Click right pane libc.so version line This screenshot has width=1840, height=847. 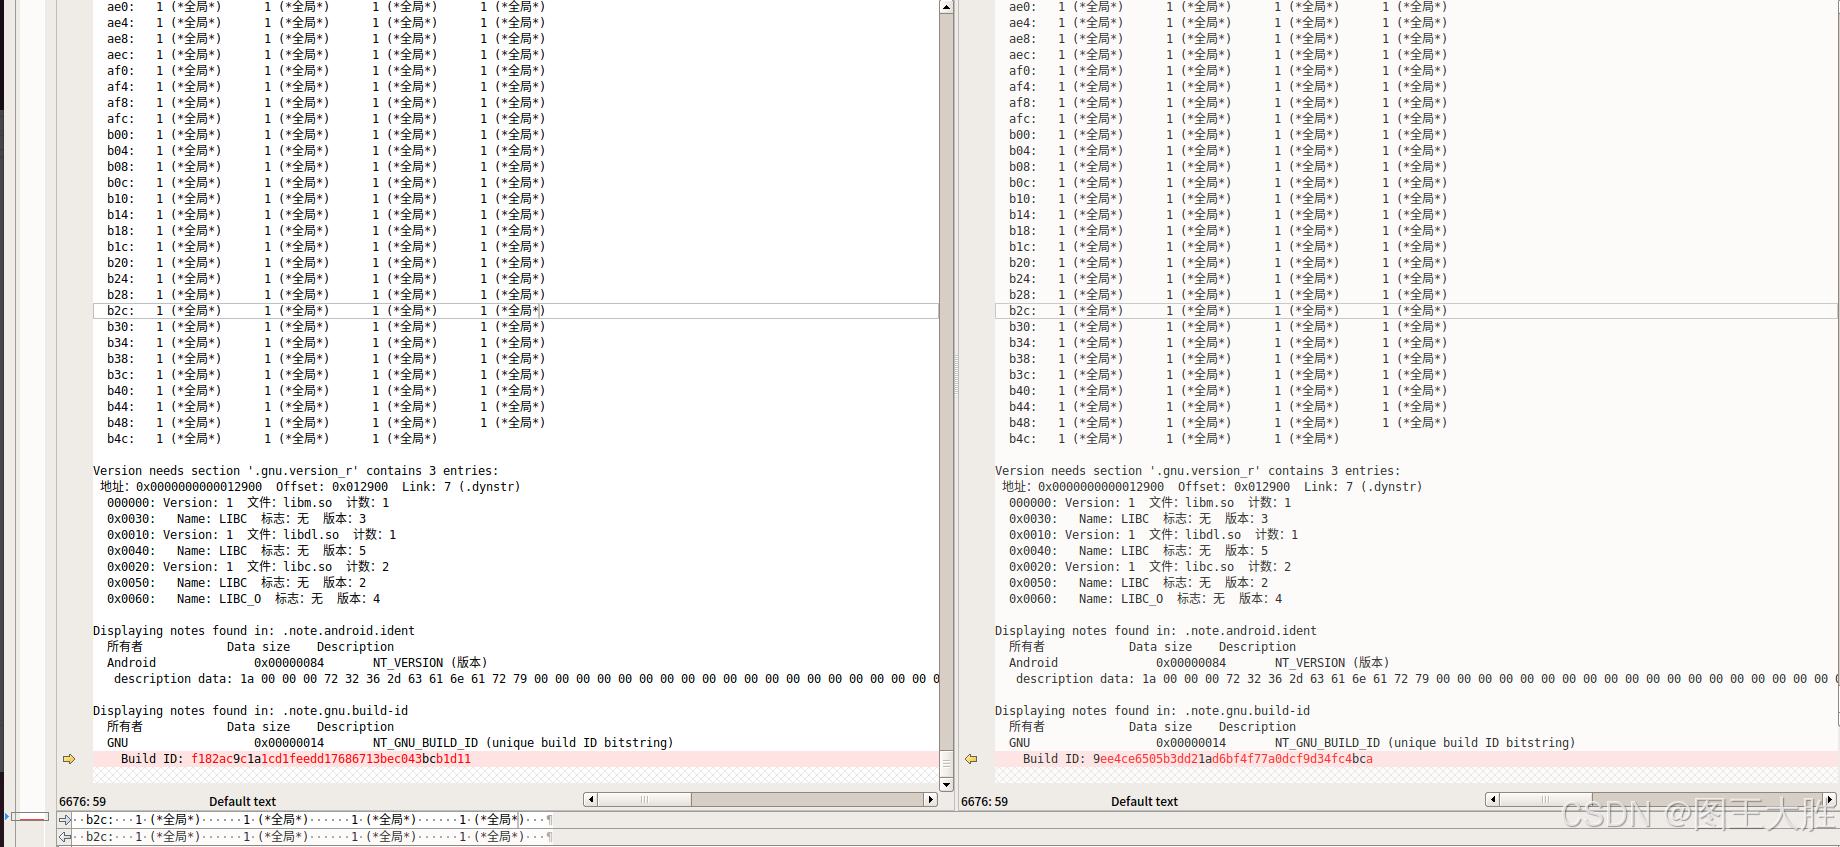click(1150, 567)
